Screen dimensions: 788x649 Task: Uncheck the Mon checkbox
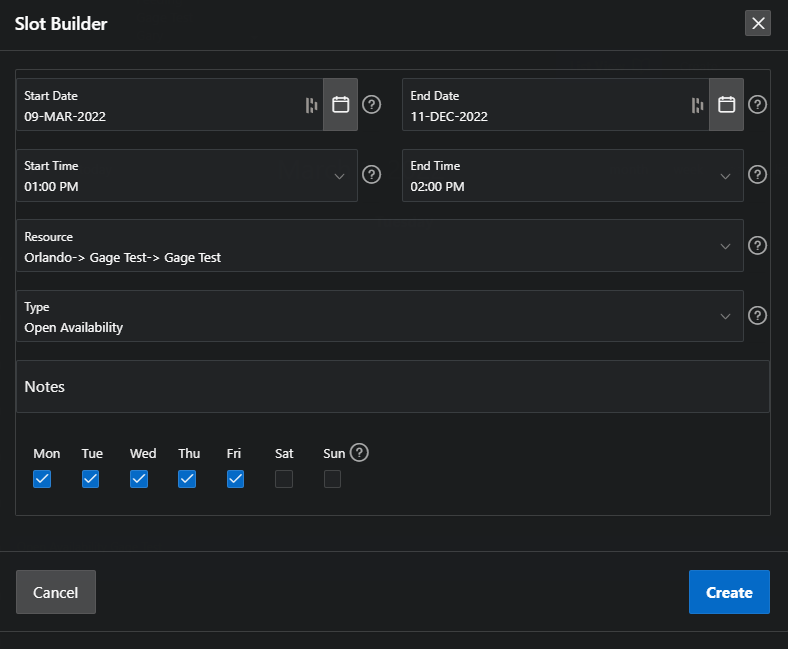coord(42,479)
